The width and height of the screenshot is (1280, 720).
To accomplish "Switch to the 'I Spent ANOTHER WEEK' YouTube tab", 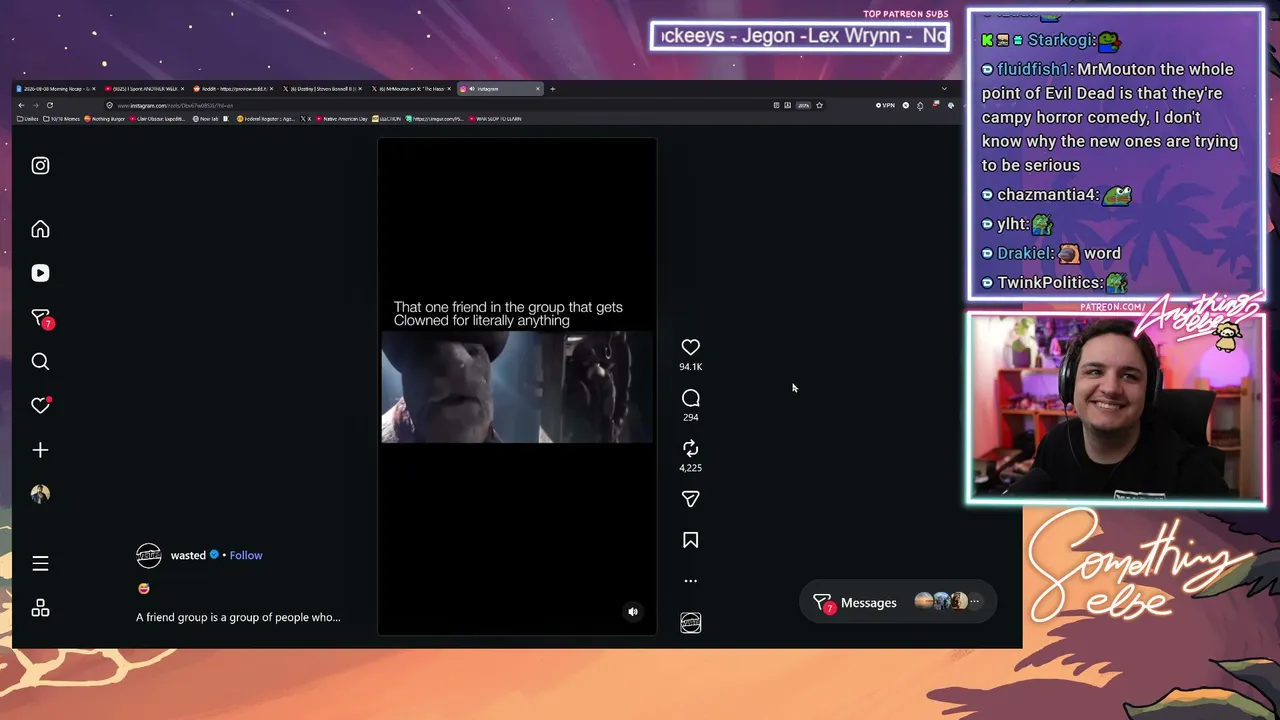I will point(143,89).
